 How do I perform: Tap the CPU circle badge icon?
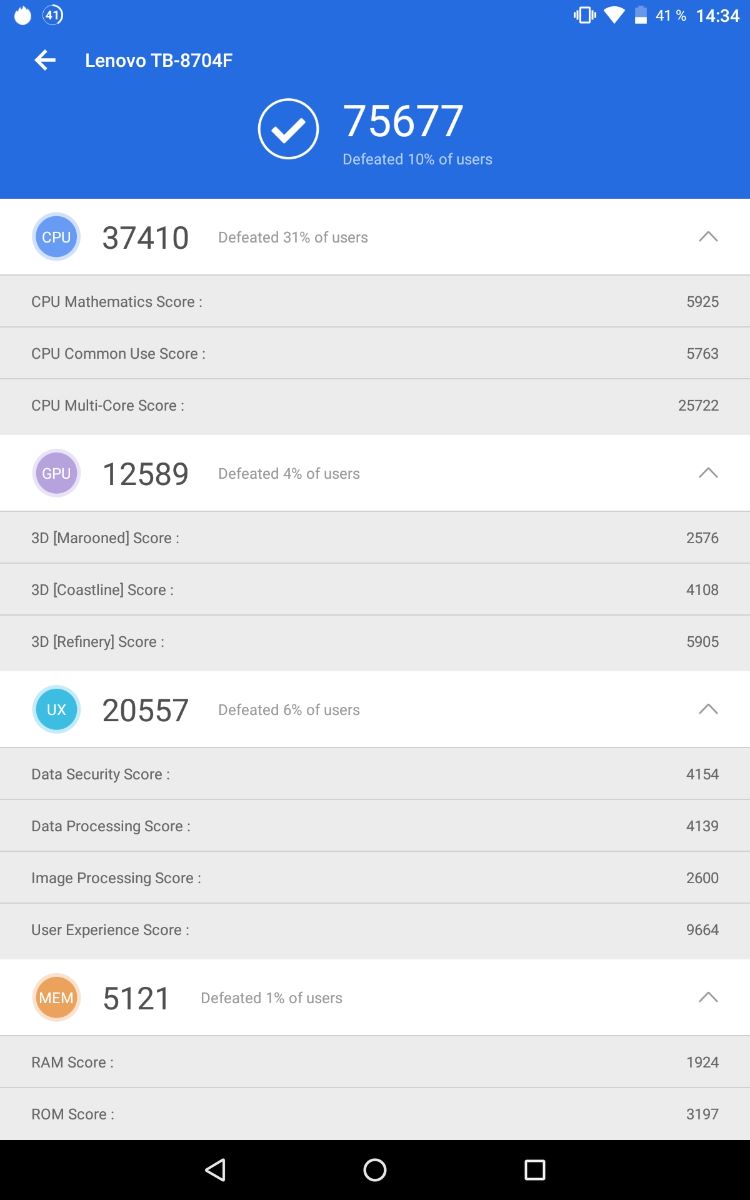point(56,237)
